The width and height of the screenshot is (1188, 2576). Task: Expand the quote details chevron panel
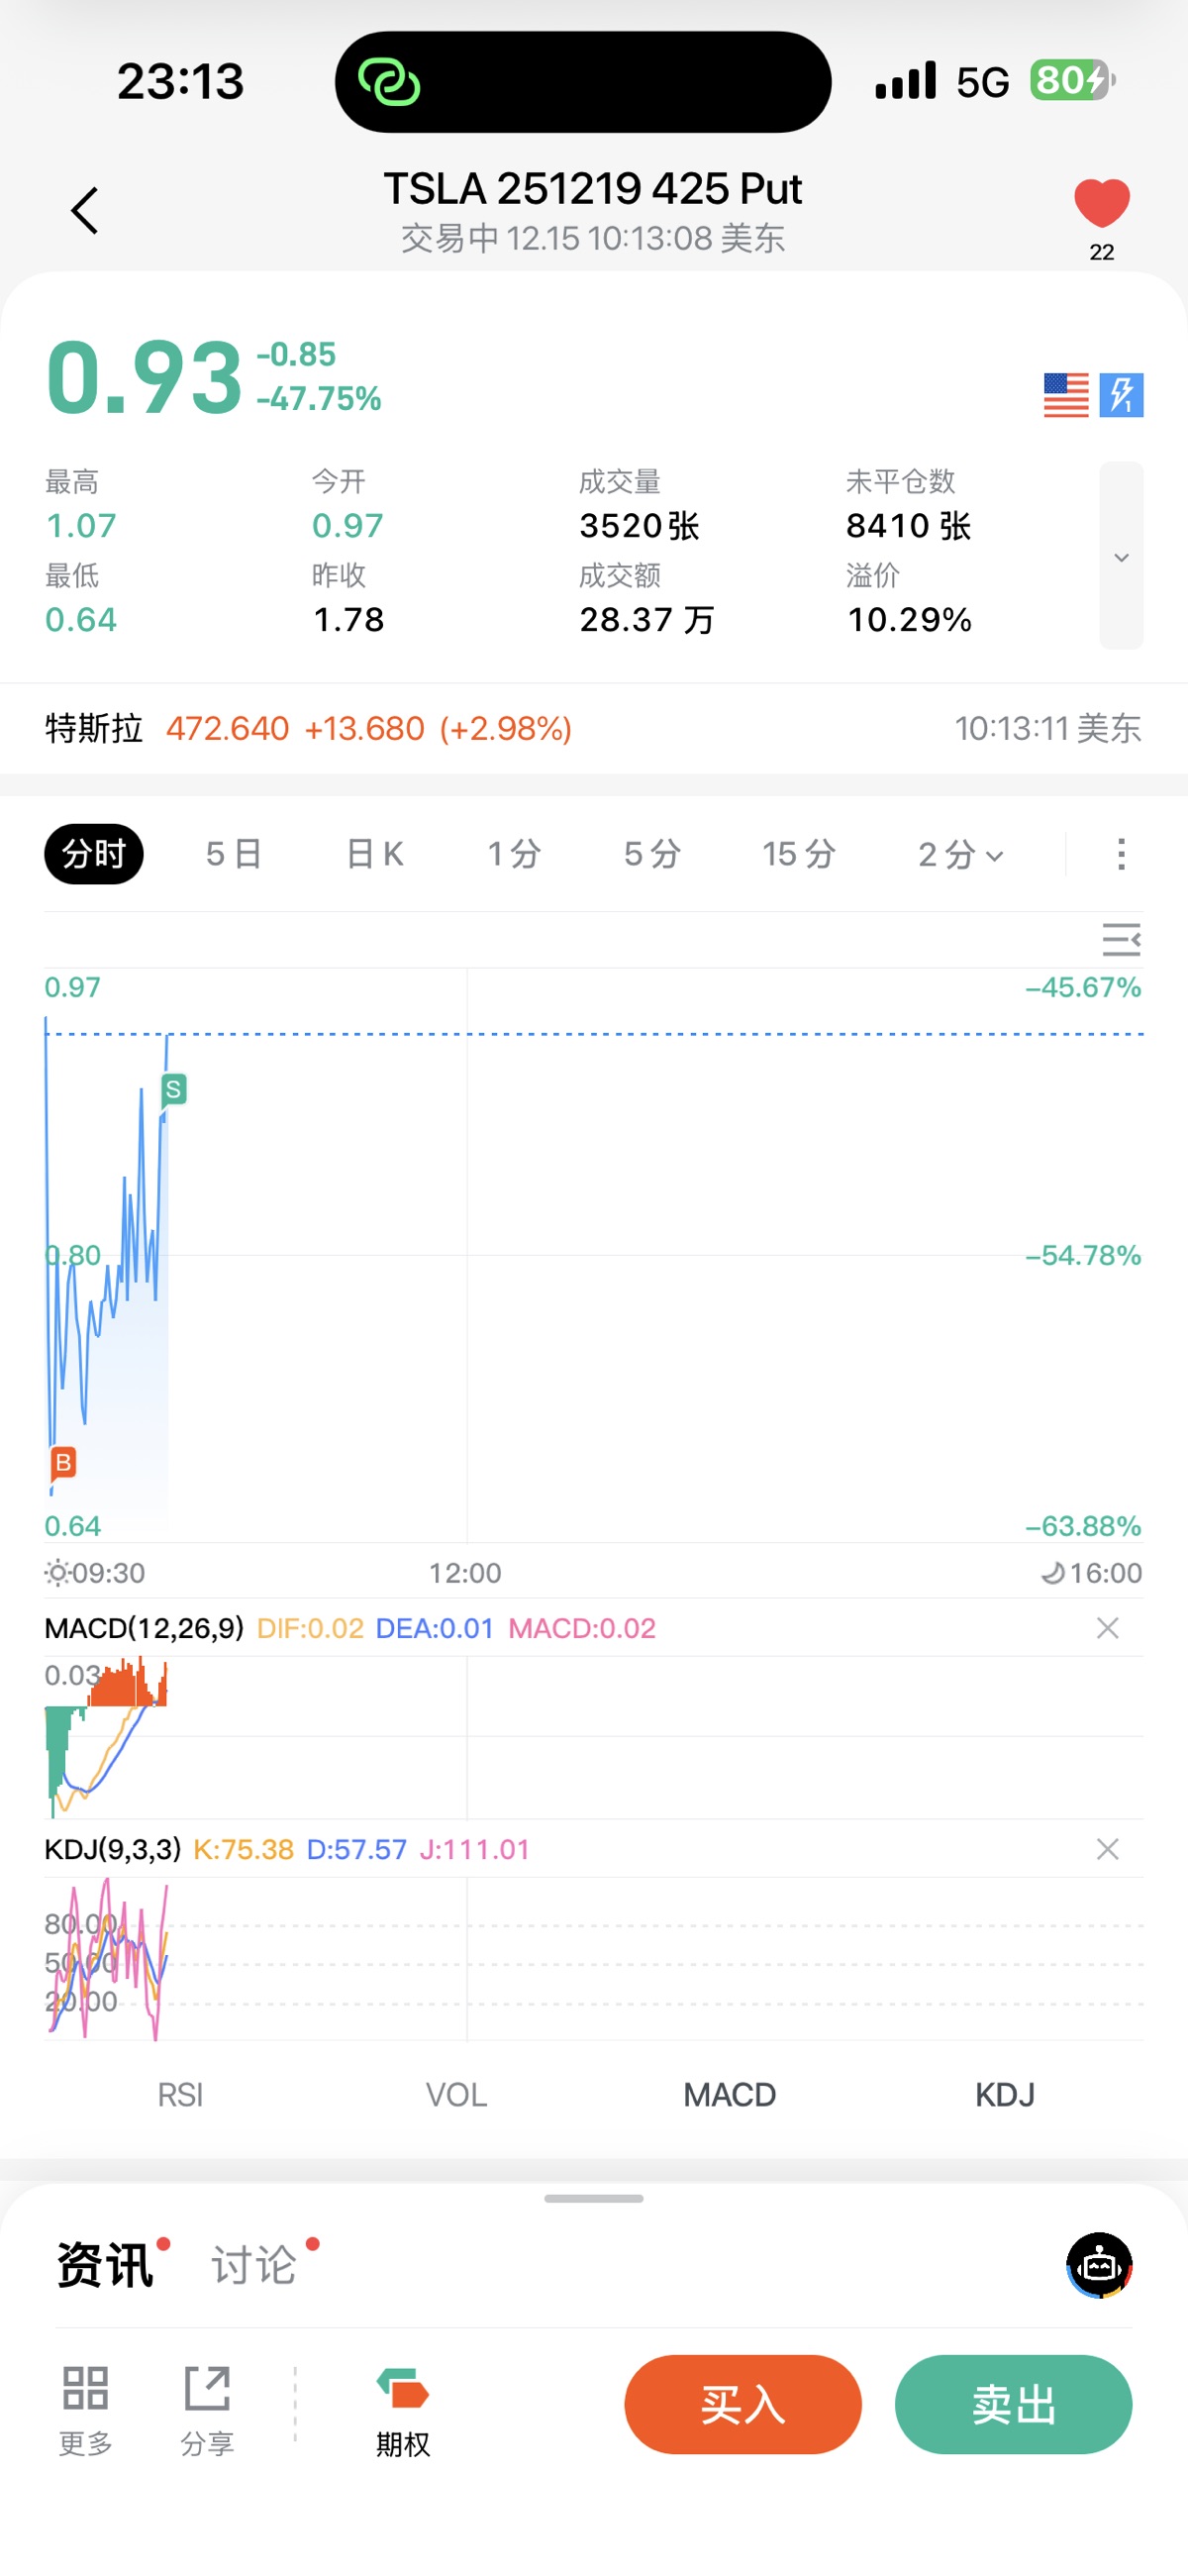click(1121, 556)
